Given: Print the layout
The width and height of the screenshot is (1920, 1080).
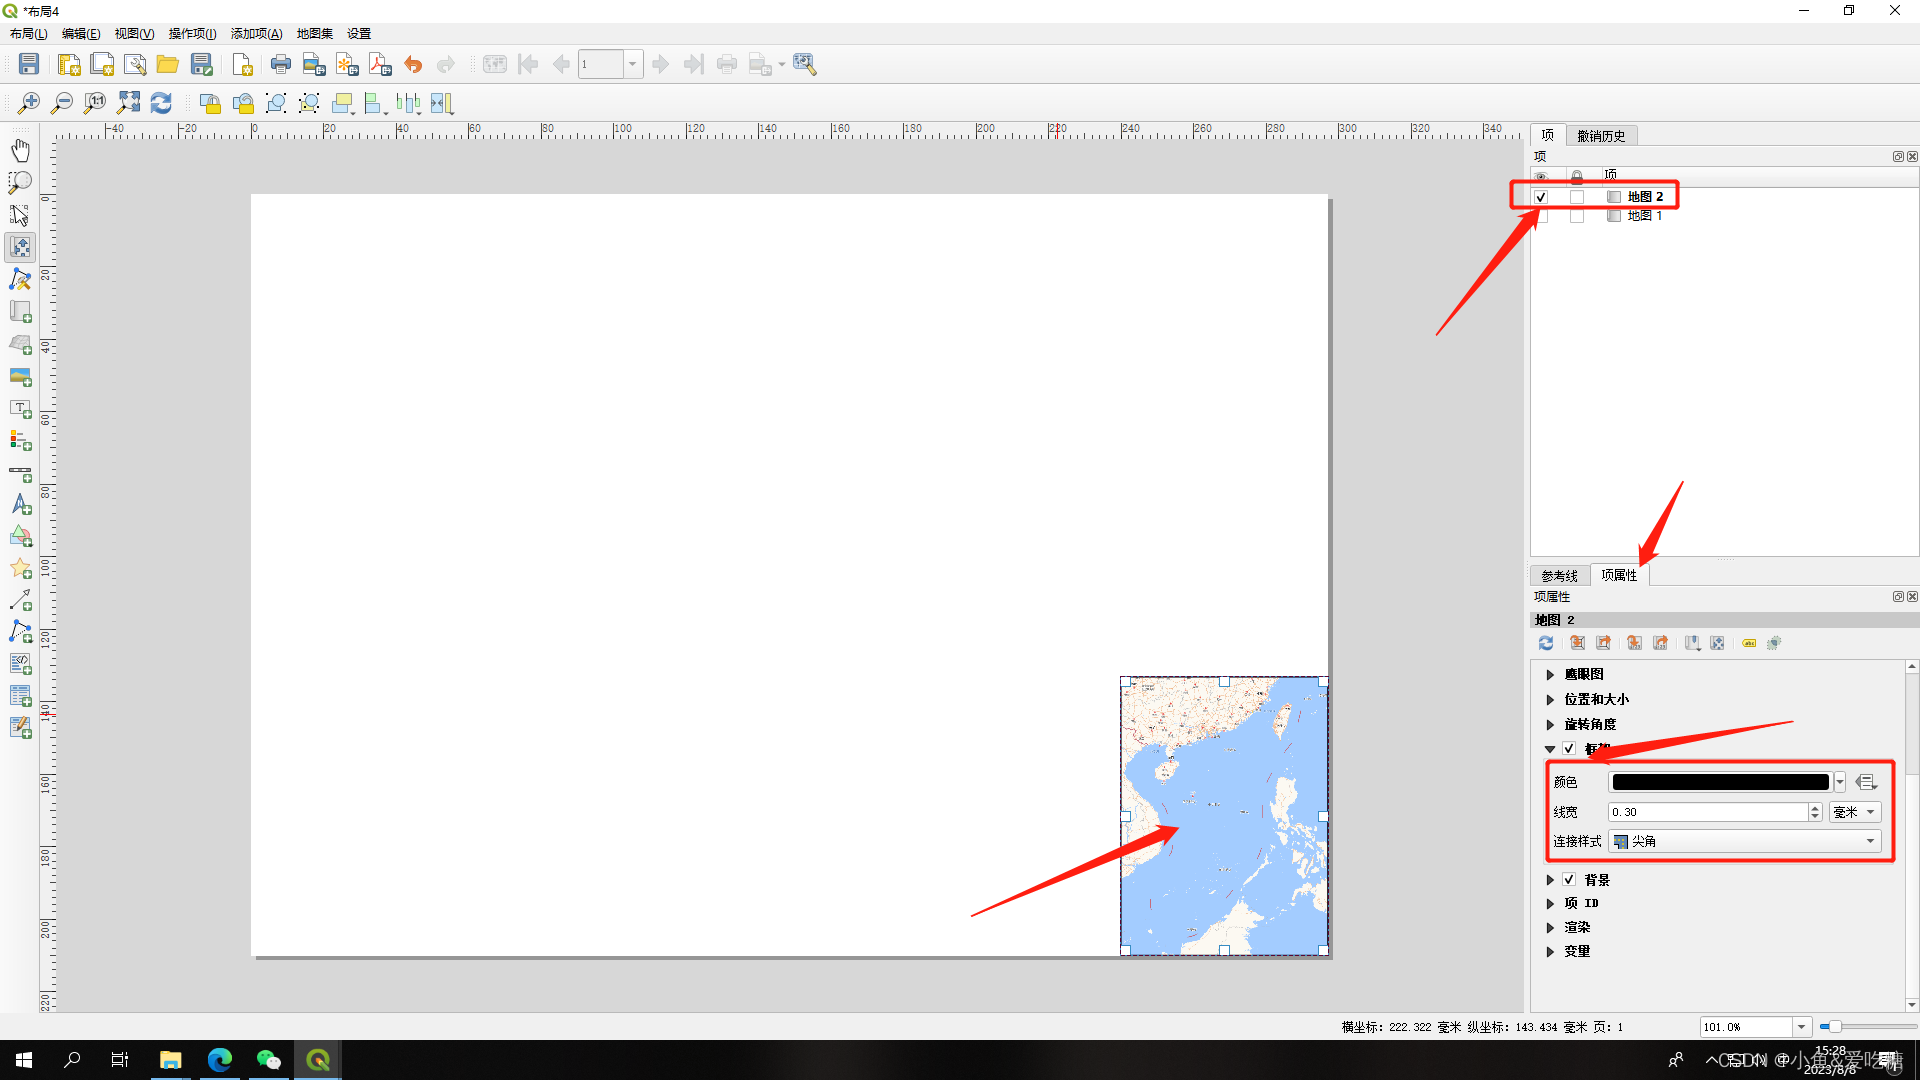Looking at the screenshot, I should (x=281, y=64).
